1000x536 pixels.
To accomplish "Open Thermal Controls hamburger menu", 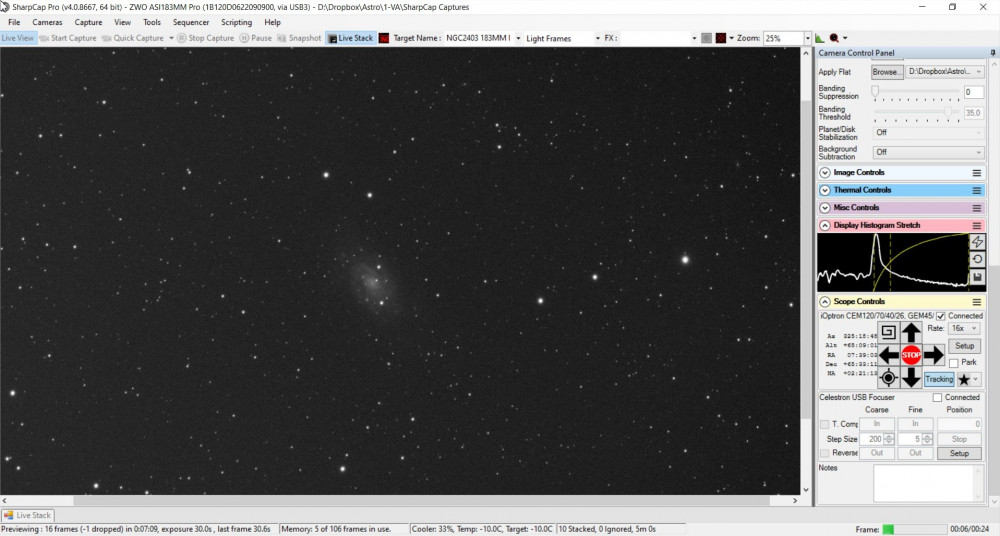I will 976,190.
